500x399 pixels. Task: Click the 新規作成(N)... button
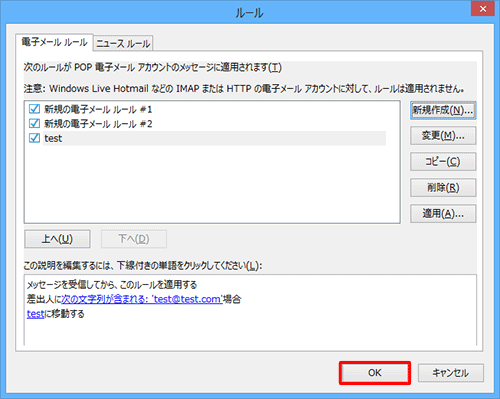click(443, 110)
